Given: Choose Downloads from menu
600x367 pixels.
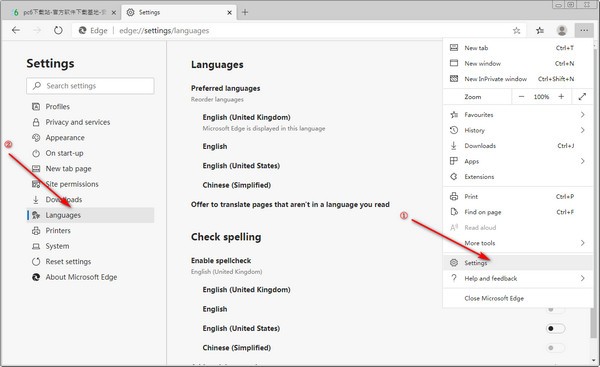Looking at the screenshot, I should coord(518,146).
